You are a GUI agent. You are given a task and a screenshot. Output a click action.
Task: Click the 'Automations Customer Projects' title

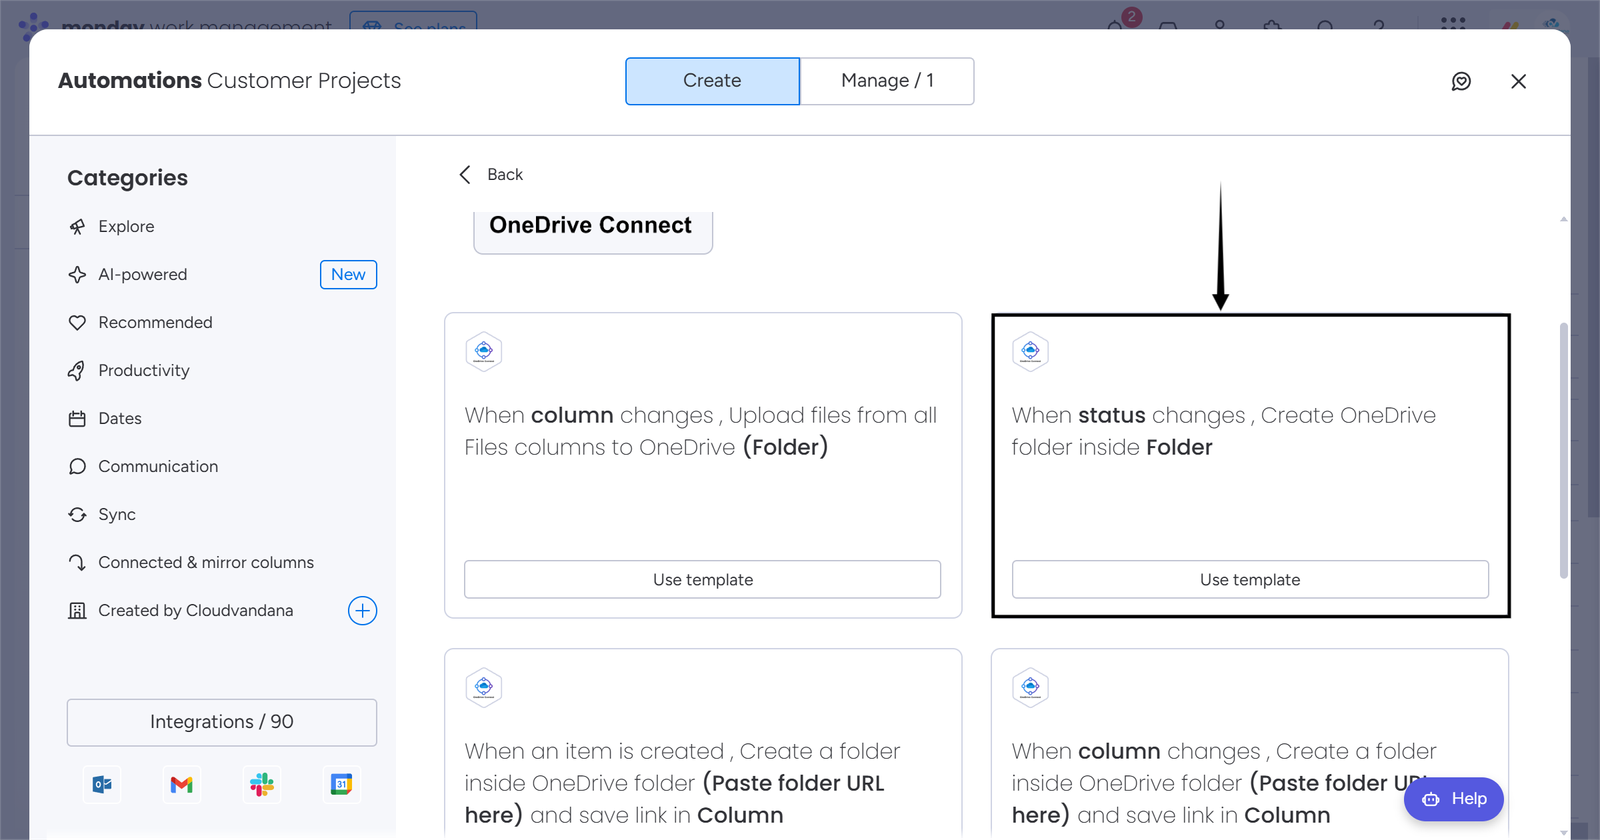point(229,81)
